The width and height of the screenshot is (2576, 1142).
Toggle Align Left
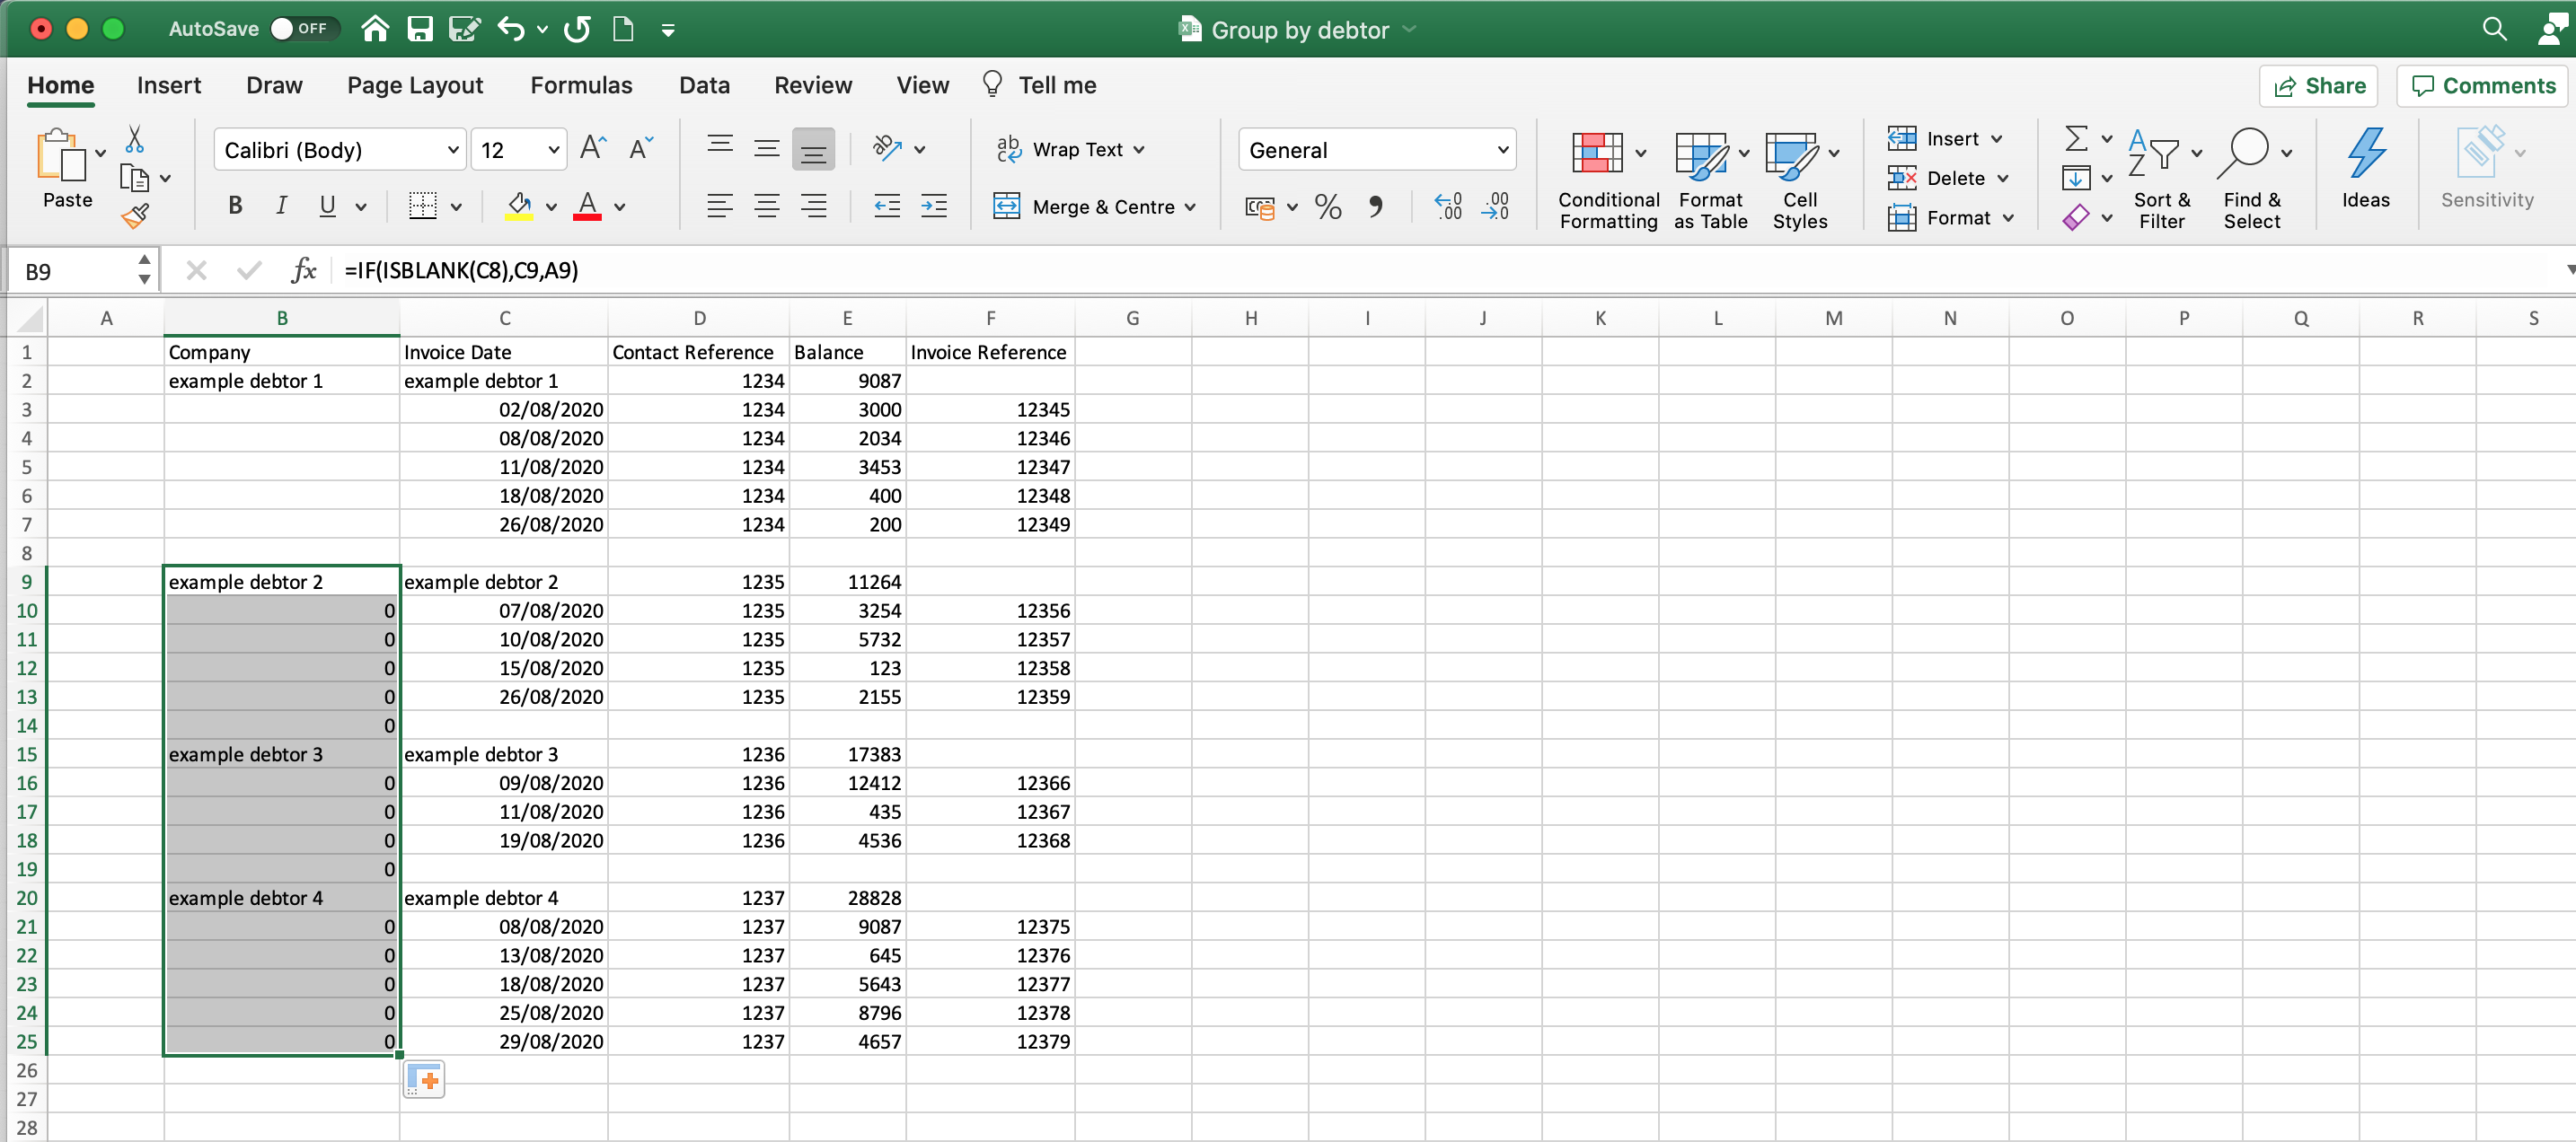[x=720, y=206]
